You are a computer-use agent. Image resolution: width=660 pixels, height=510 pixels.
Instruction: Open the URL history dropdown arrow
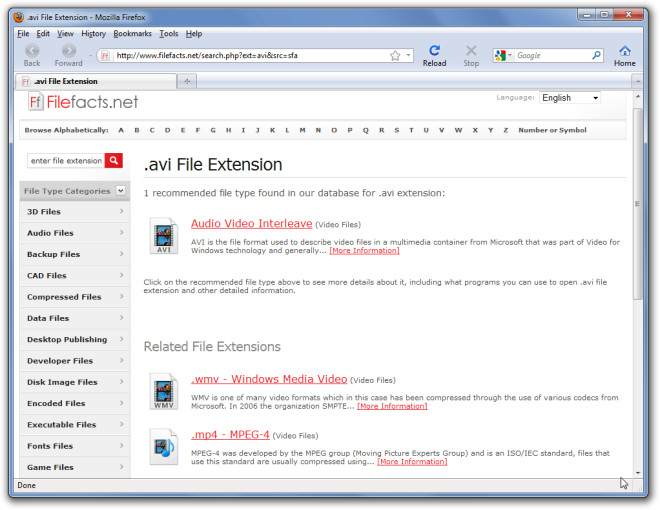coord(408,55)
